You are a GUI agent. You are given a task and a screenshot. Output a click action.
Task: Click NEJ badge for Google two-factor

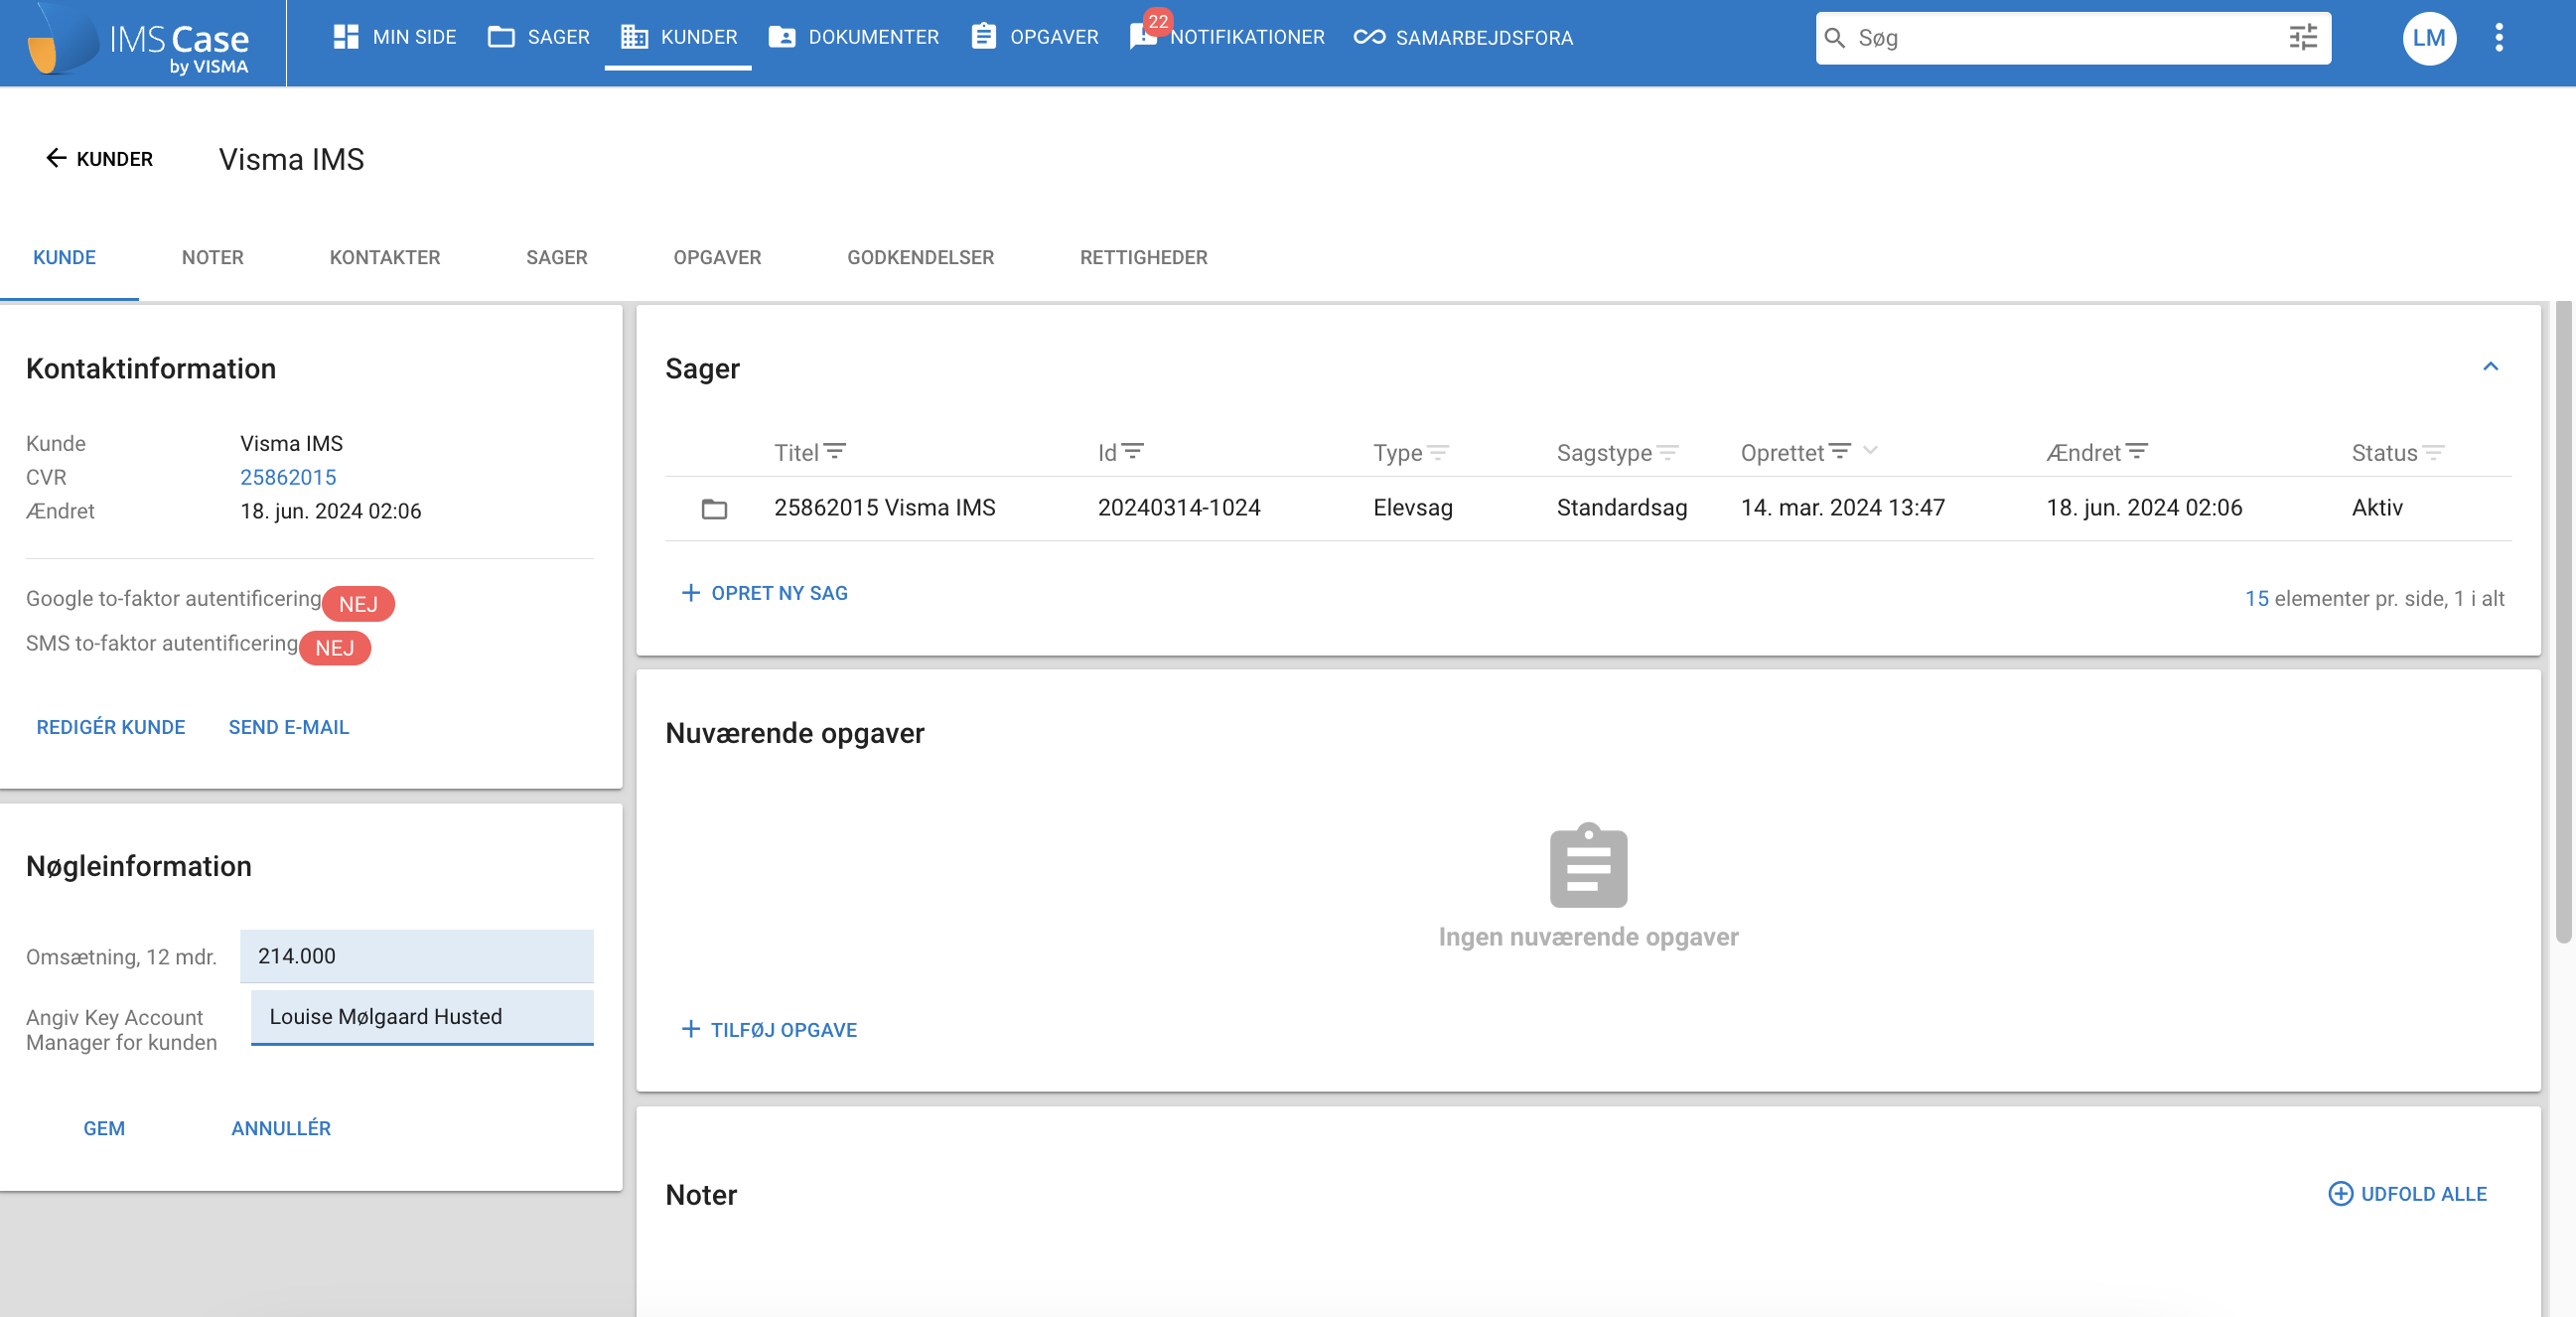(358, 604)
